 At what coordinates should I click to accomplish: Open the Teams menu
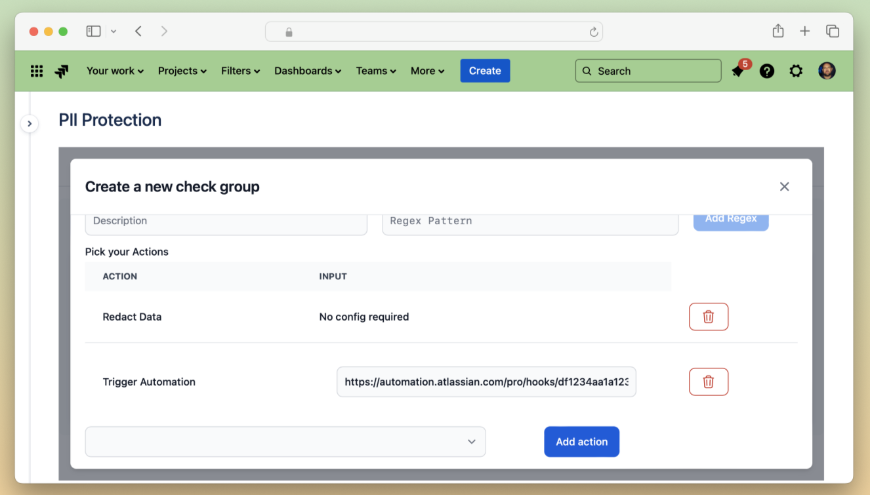coord(376,71)
